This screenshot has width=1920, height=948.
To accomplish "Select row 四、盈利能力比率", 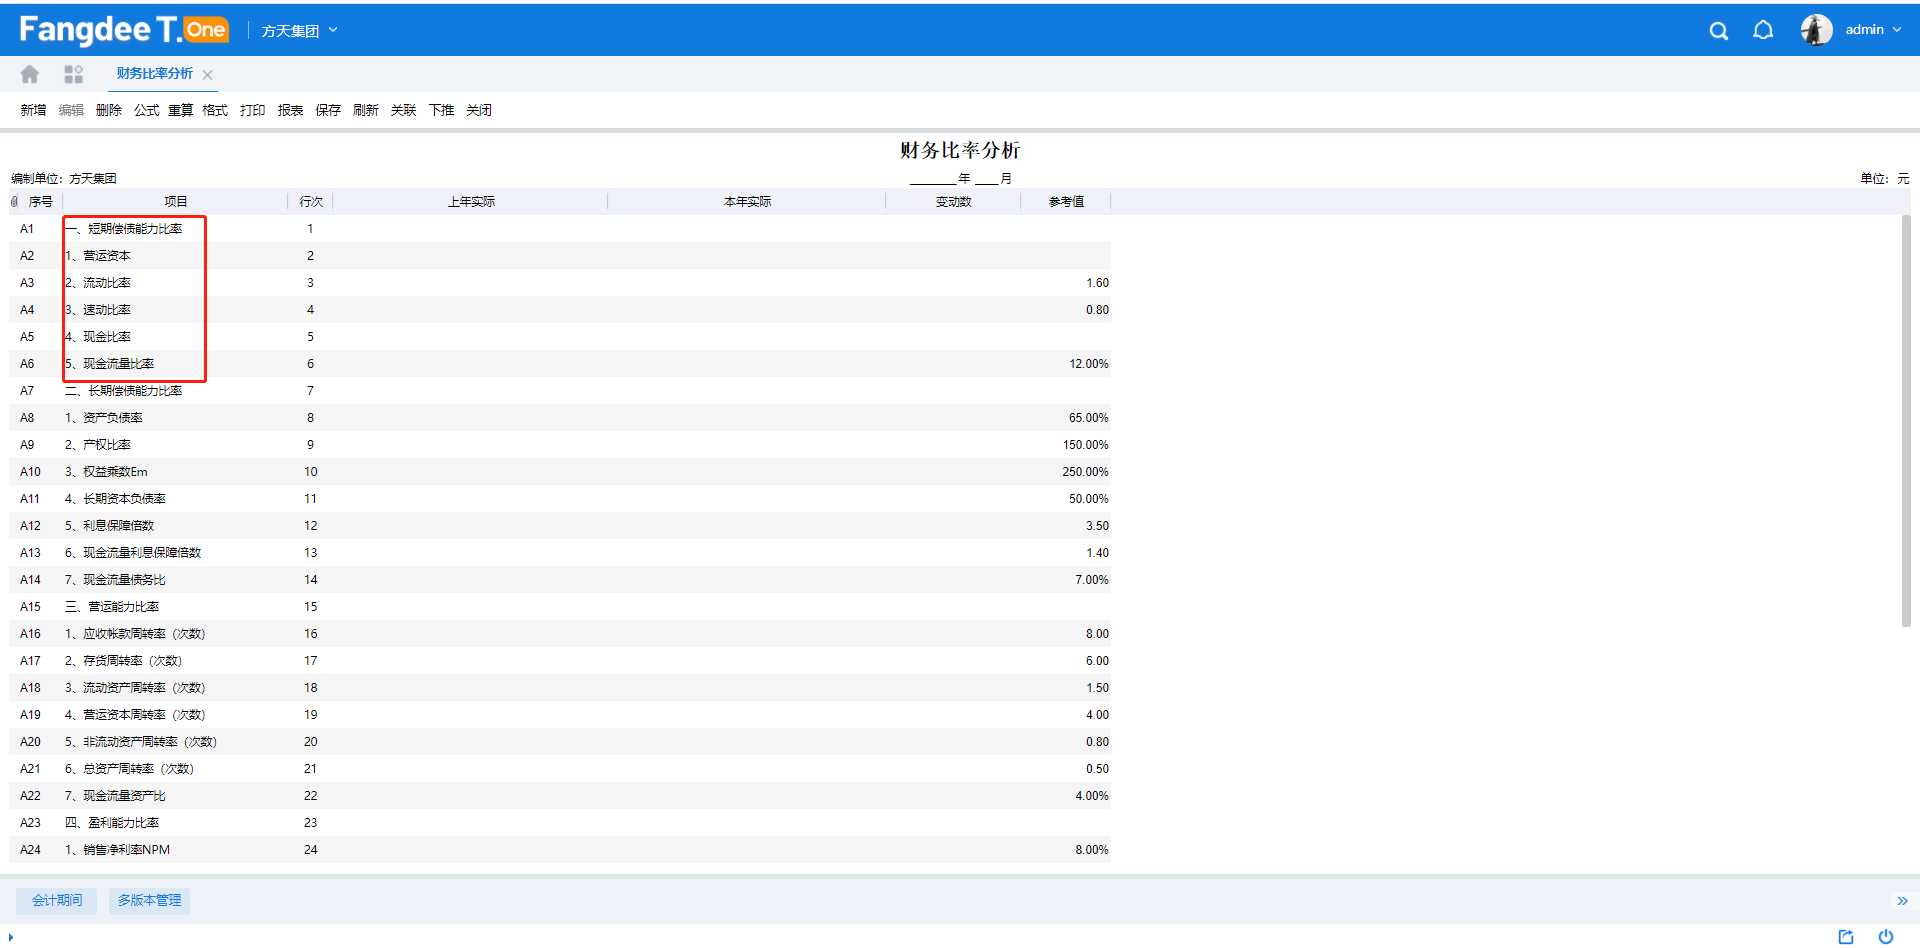I will pyautogui.click(x=560, y=823).
